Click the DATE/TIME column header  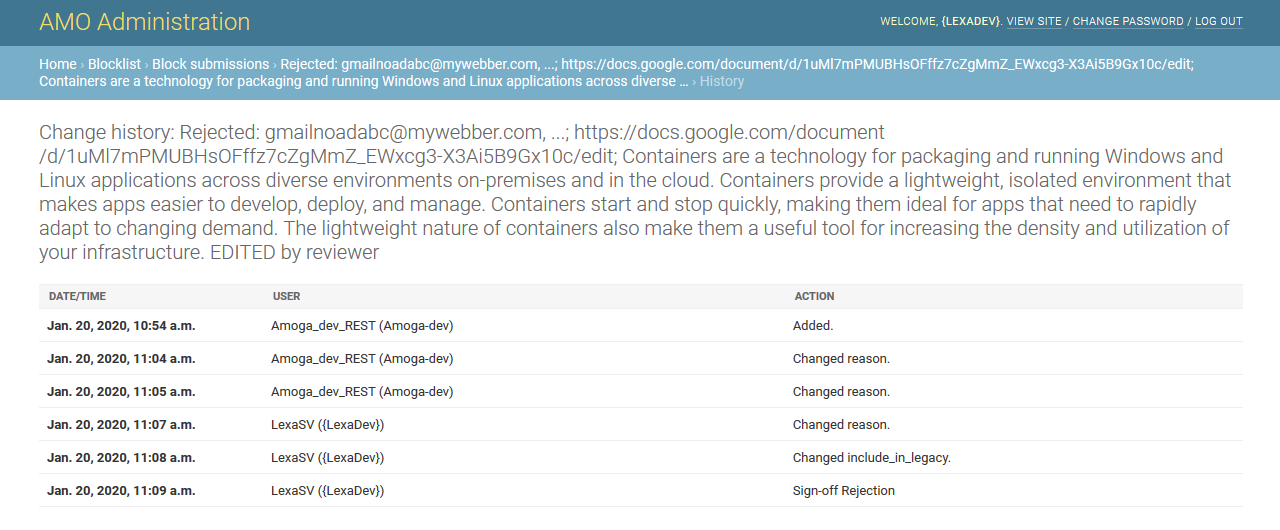(x=78, y=296)
